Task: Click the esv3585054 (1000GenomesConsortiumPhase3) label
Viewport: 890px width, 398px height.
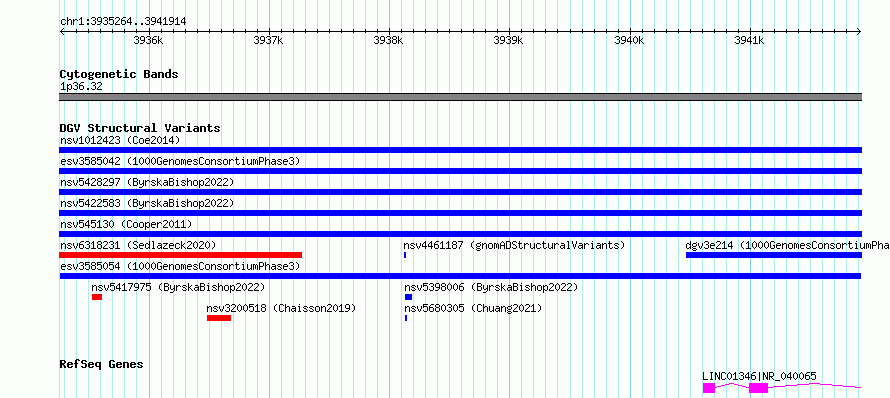Action: pos(180,266)
